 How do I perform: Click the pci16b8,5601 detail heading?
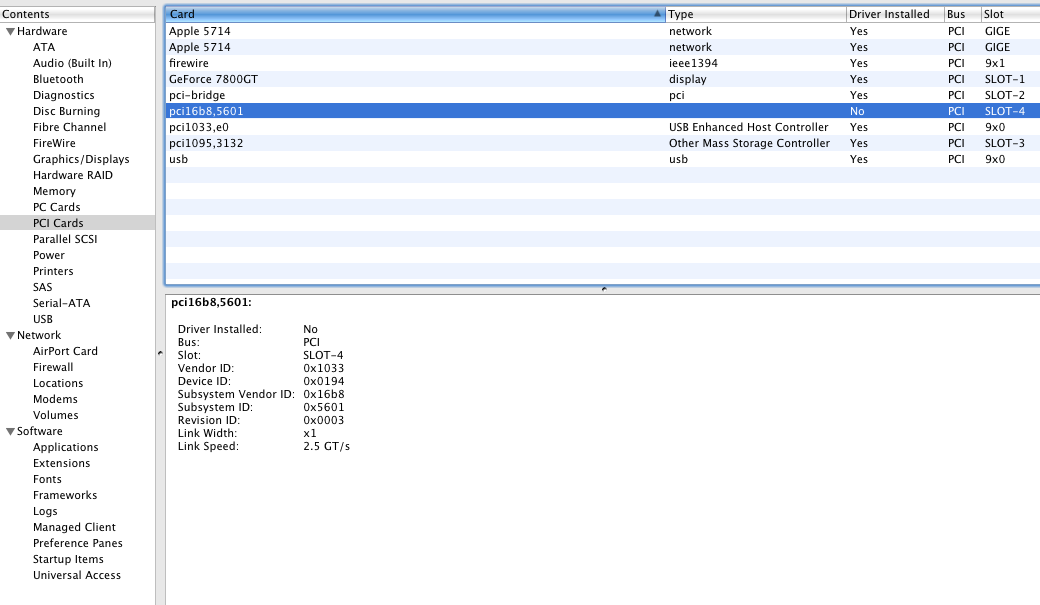pyautogui.click(x=211, y=302)
